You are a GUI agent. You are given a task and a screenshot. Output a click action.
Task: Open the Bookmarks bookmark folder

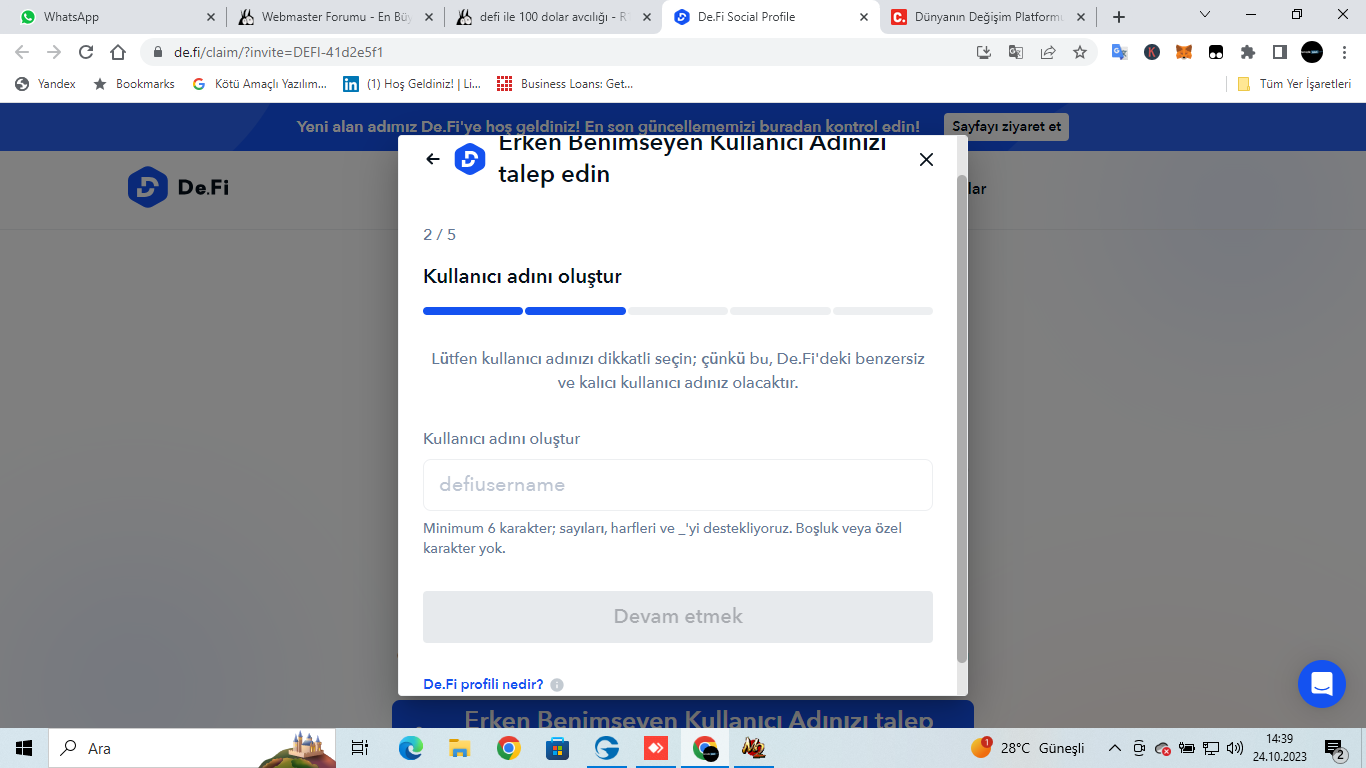click(134, 84)
